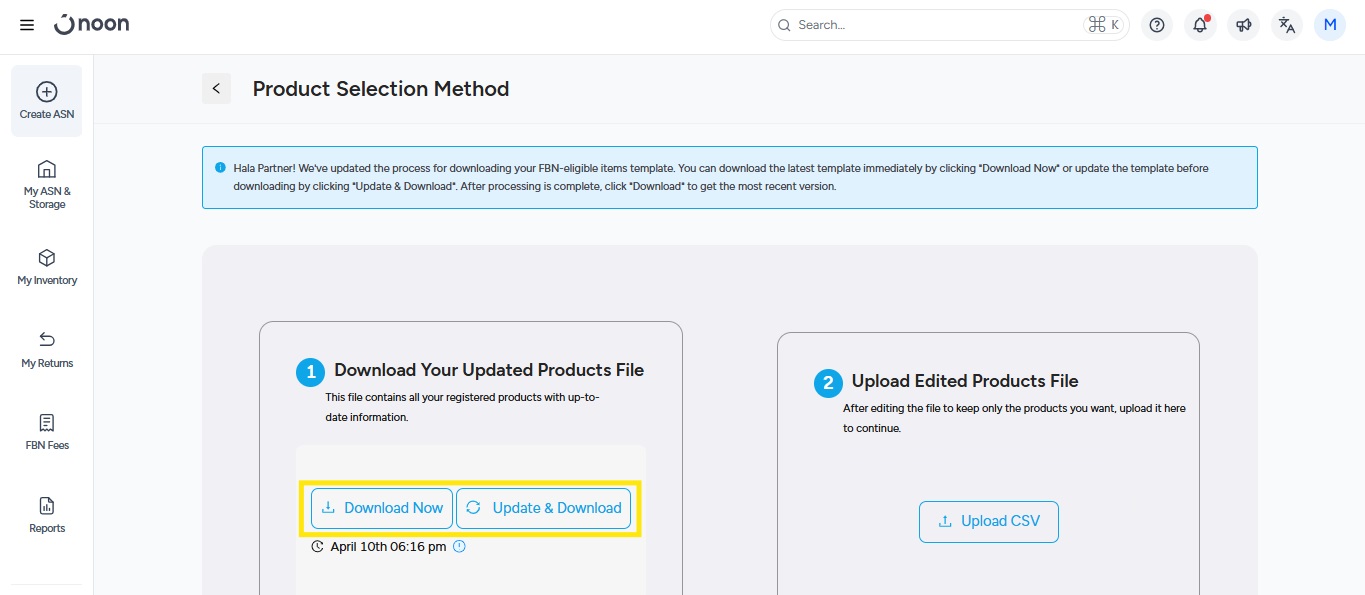Open FBN Fees in the sidebar
Image resolution: width=1365 pixels, height=595 pixels.
tap(47, 431)
